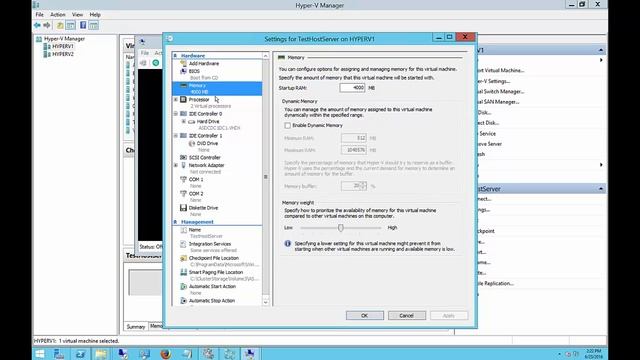This screenshot has width=640, height=360.
Task: Select Checkpoint File Location
Action: [x=213, y=258]
